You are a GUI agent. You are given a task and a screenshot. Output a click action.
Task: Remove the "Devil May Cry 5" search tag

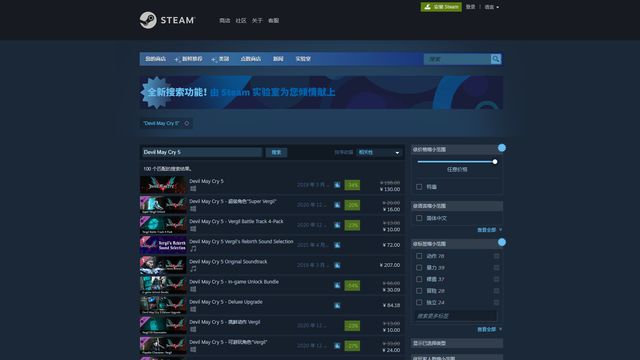tap(187, 123)
